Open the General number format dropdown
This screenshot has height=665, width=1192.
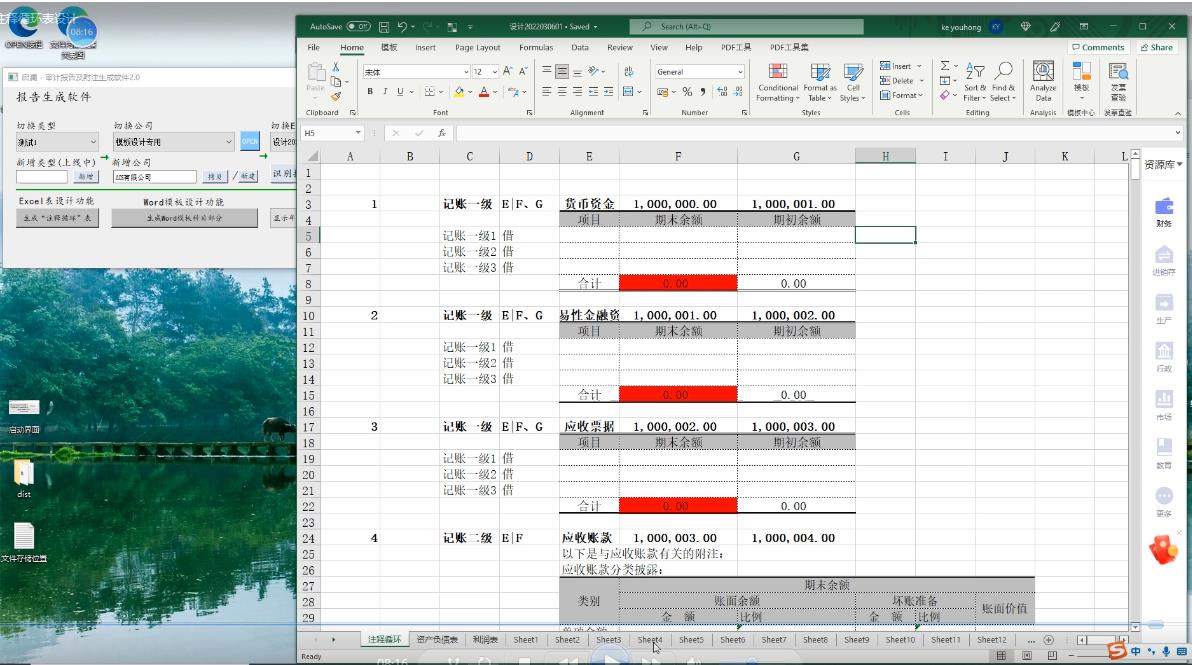[x=740, y=72]
